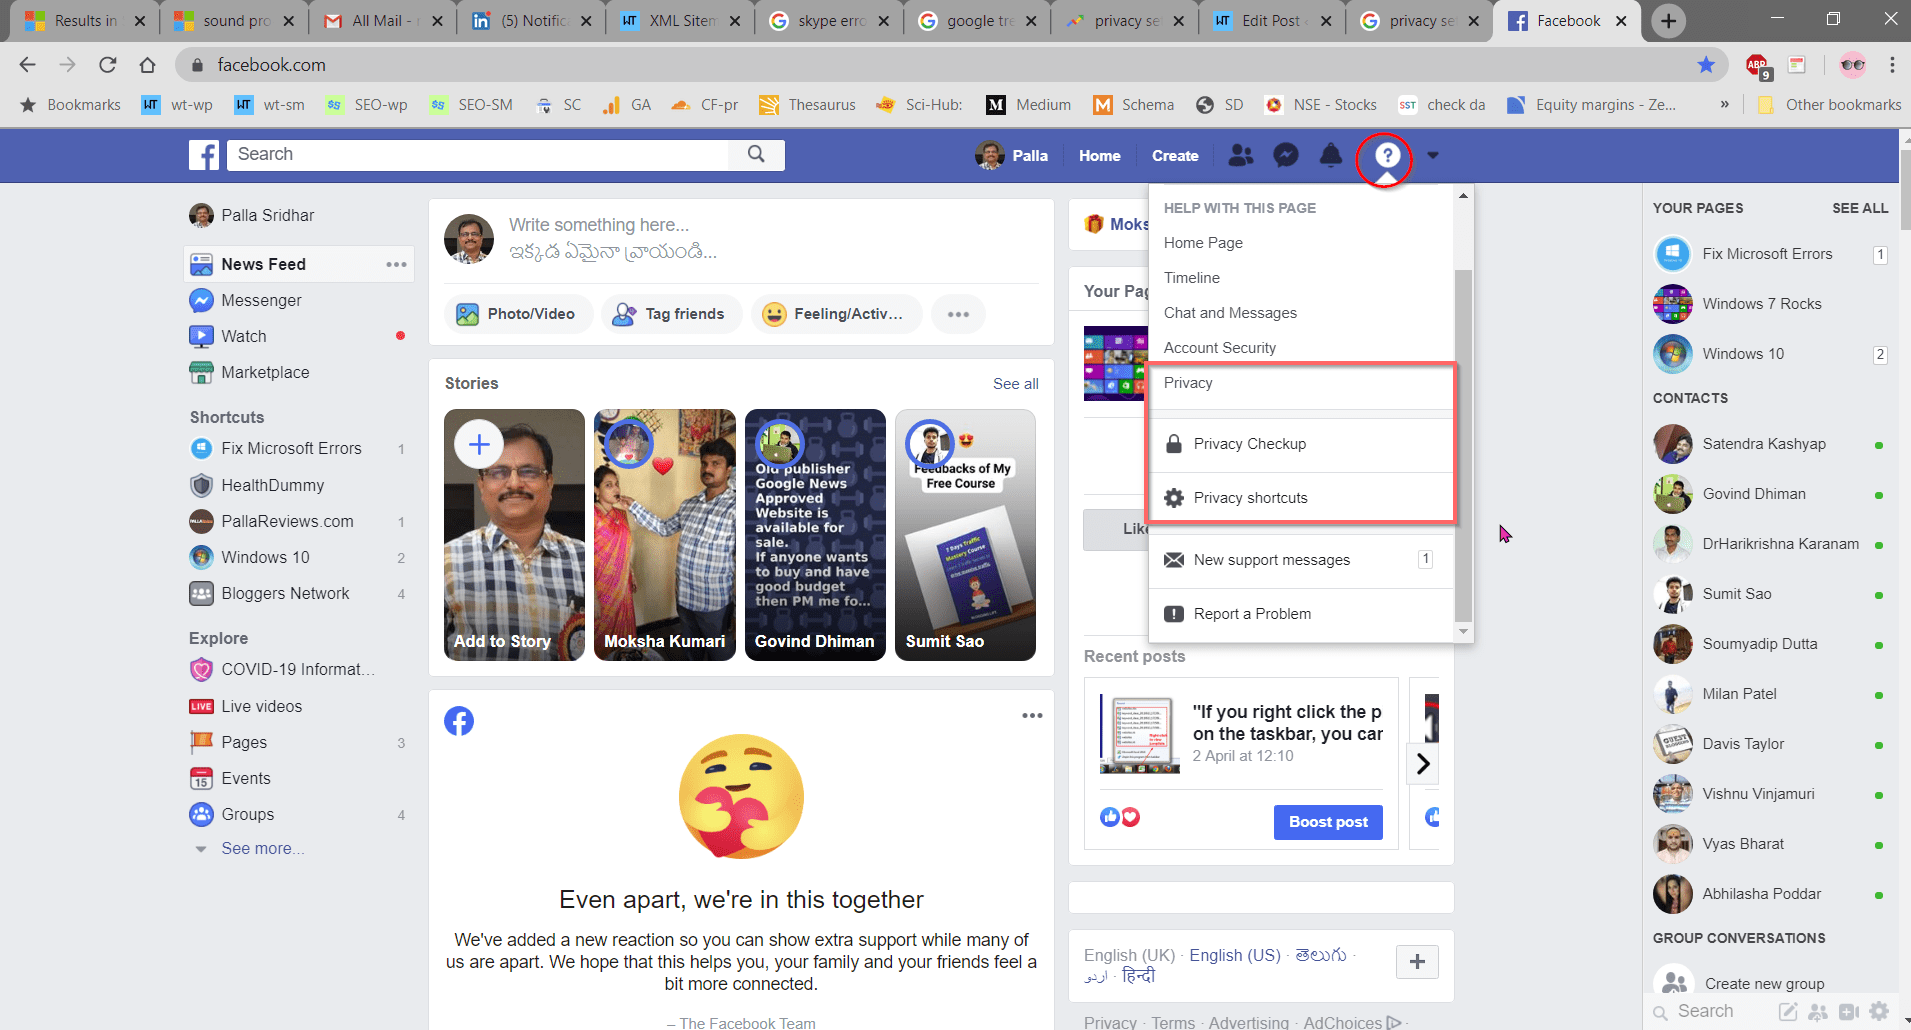Open a new browser tab
Image resolution: width=1911 pixels, height=1030 pixels.
point(1668,21)
